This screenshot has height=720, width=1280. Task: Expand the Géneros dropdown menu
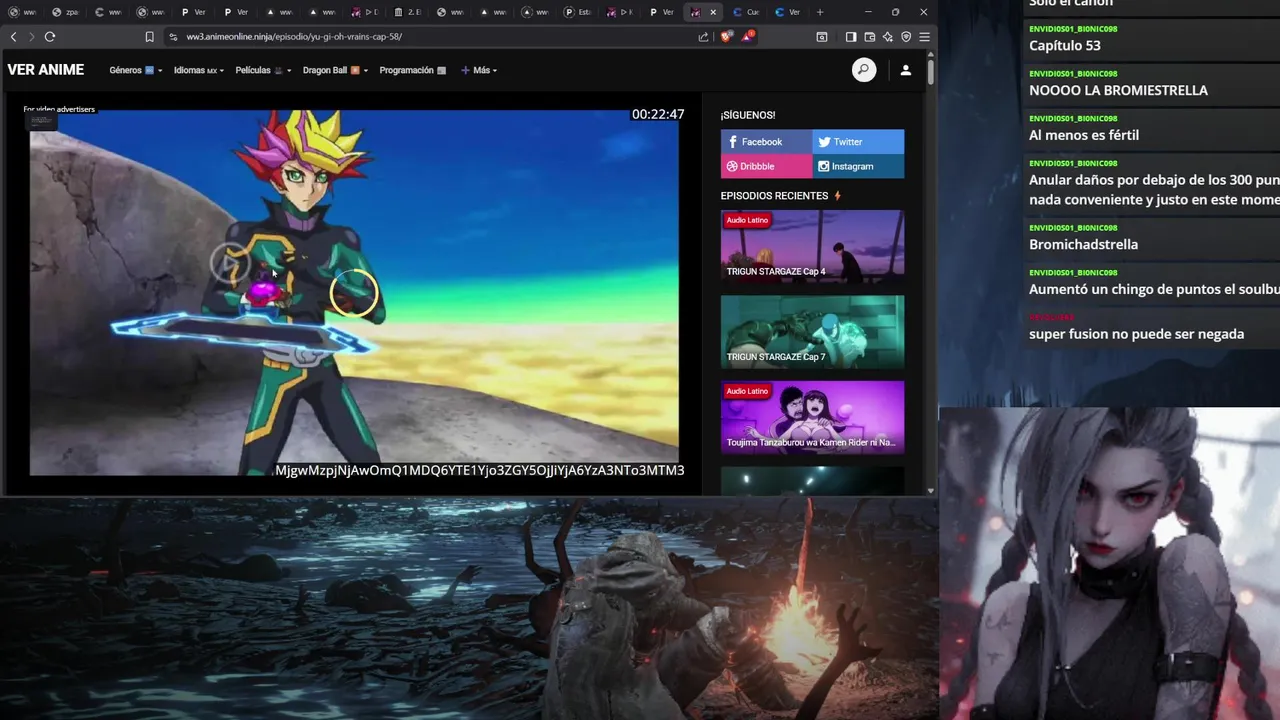pyautogui.click(x=136, y=70)
